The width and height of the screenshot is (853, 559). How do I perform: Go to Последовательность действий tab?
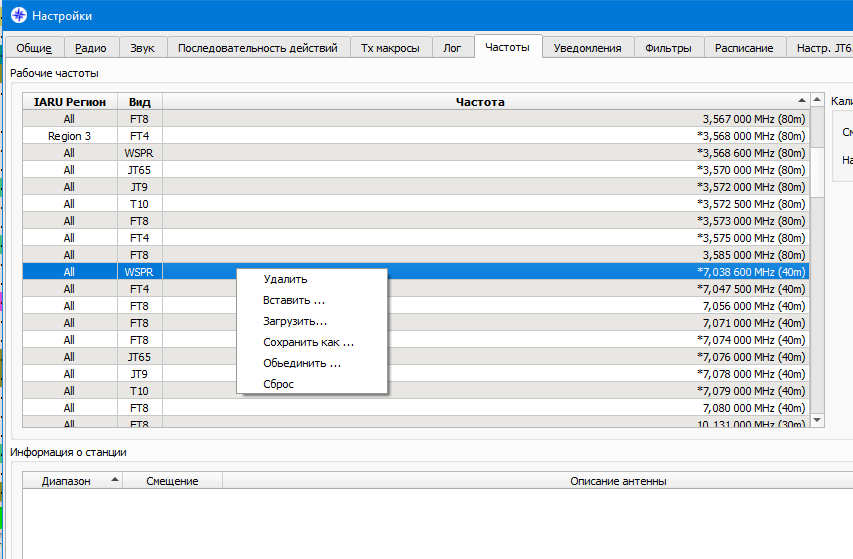coord(258,48)
